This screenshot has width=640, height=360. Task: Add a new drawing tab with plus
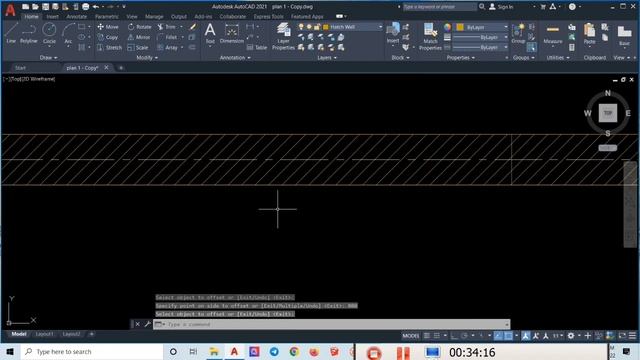point(121,68)
